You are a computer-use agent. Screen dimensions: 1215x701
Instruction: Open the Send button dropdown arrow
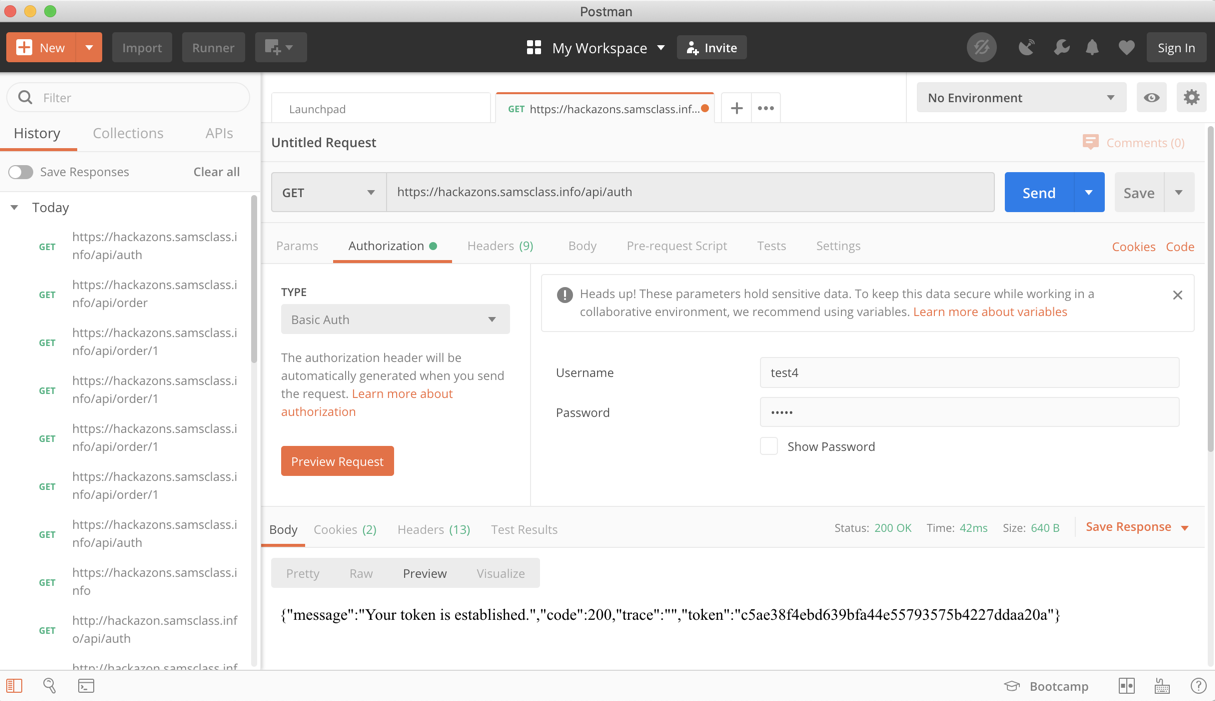[x=1089, y=193]
